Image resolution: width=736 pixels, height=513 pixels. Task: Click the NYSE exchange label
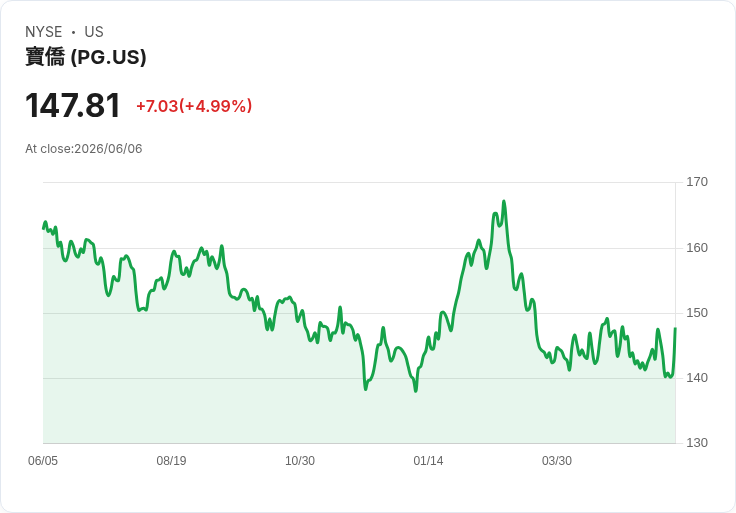point(44,32)
